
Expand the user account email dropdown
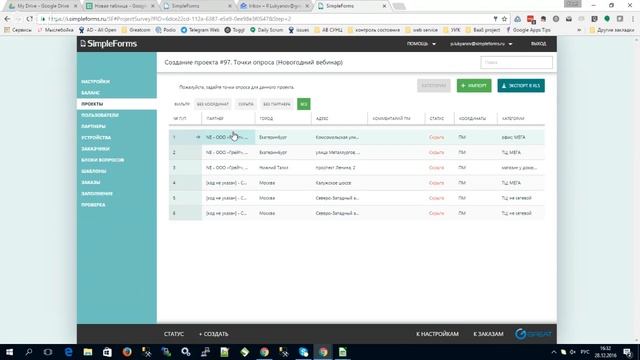(x=481, y=44)
